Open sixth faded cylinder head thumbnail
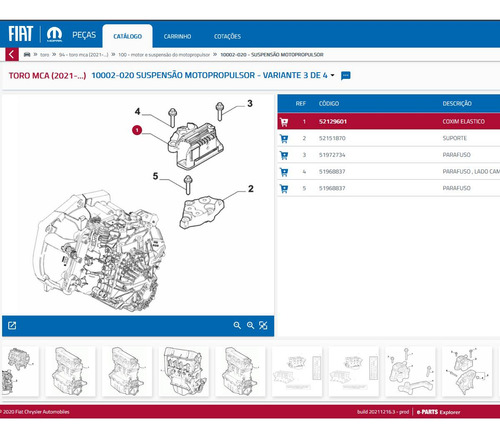This screenshot has height=439, width=500. pyautogui.click(x=297, y=371)
